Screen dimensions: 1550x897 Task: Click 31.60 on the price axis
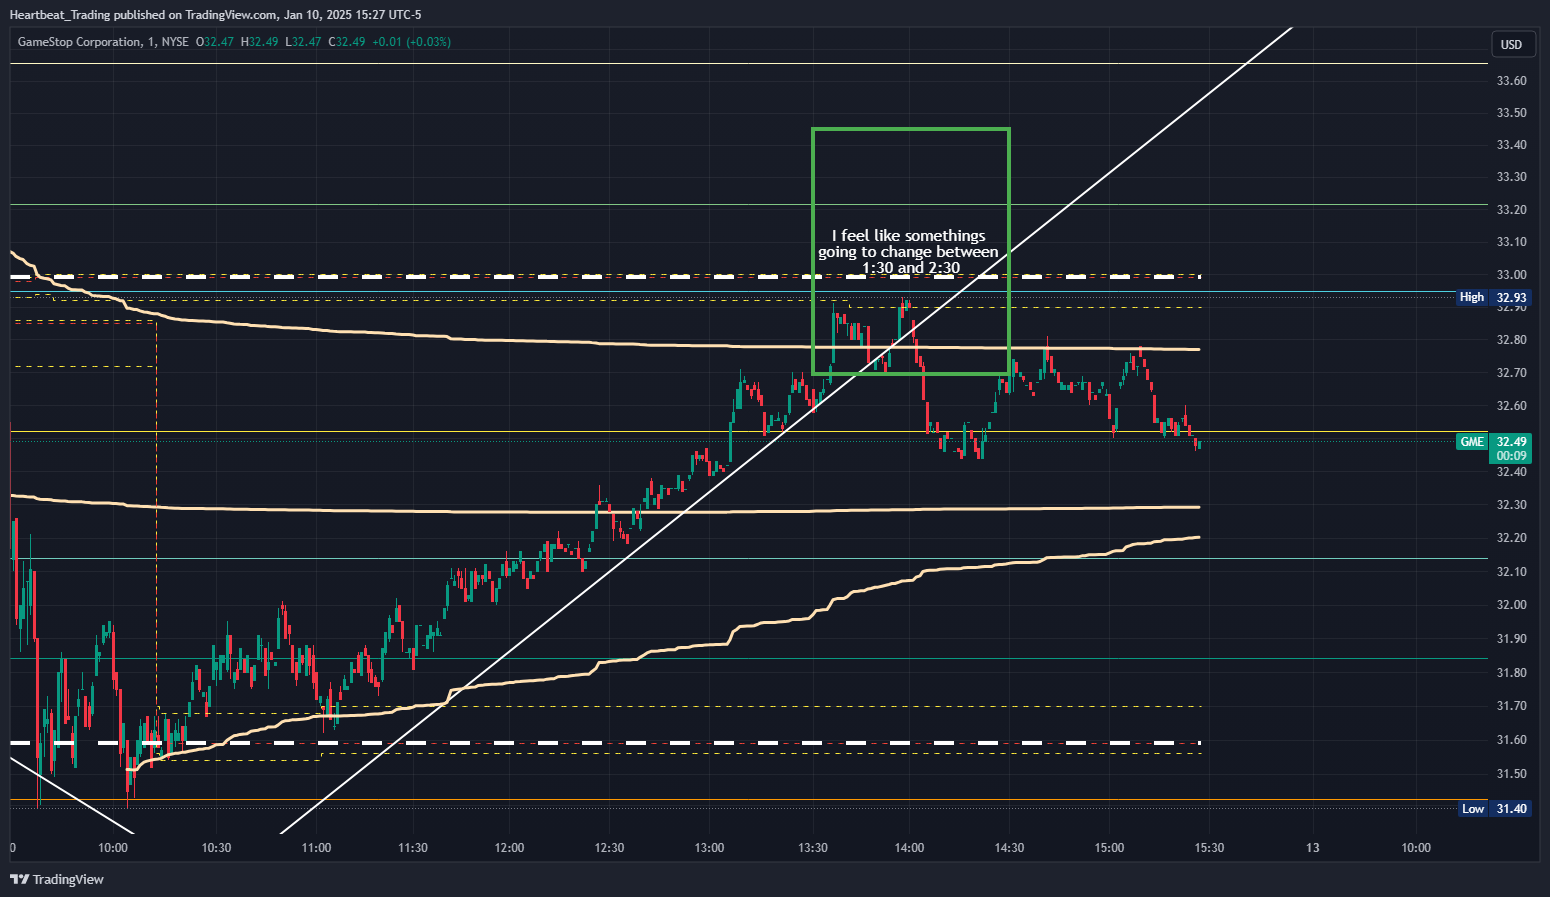1511,740
